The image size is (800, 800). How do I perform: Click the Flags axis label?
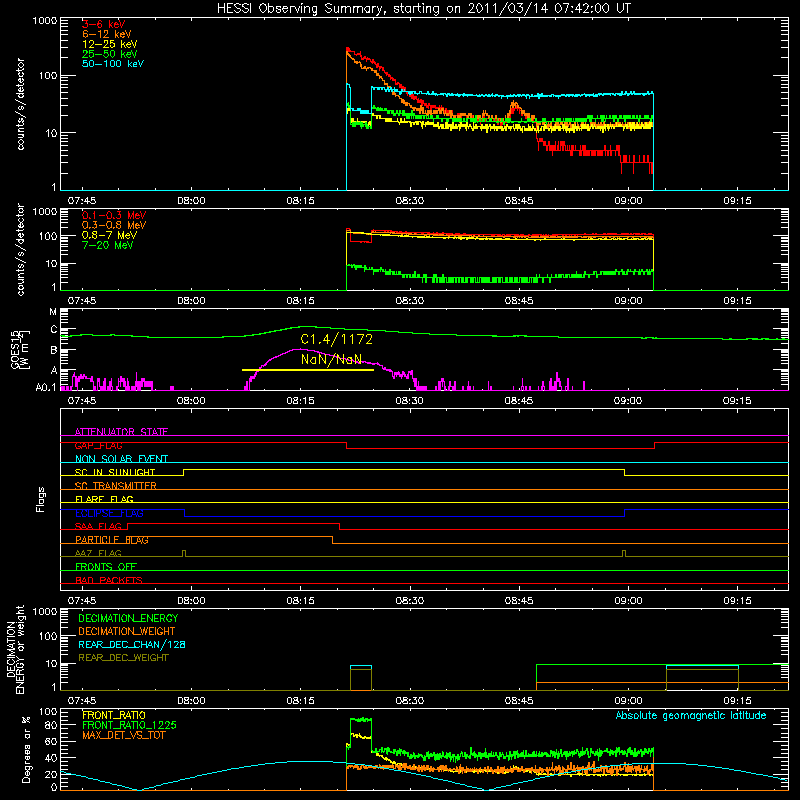coord(40,499)
